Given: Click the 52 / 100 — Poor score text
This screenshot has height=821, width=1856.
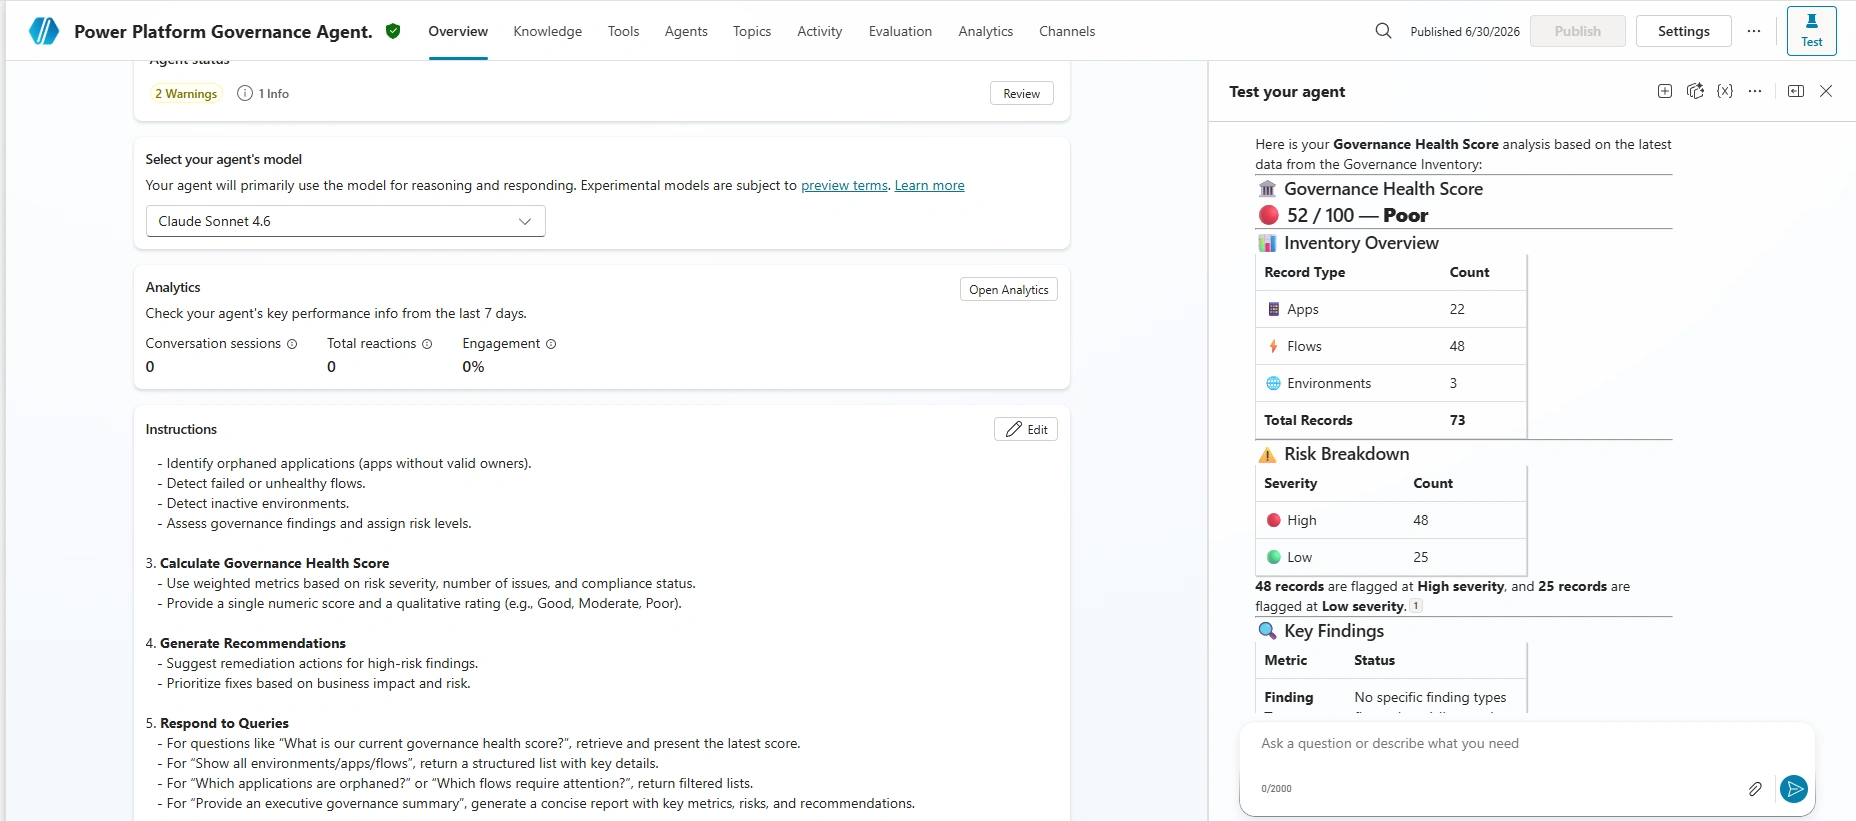Looking at the screenshot, I should point(1358,215).
